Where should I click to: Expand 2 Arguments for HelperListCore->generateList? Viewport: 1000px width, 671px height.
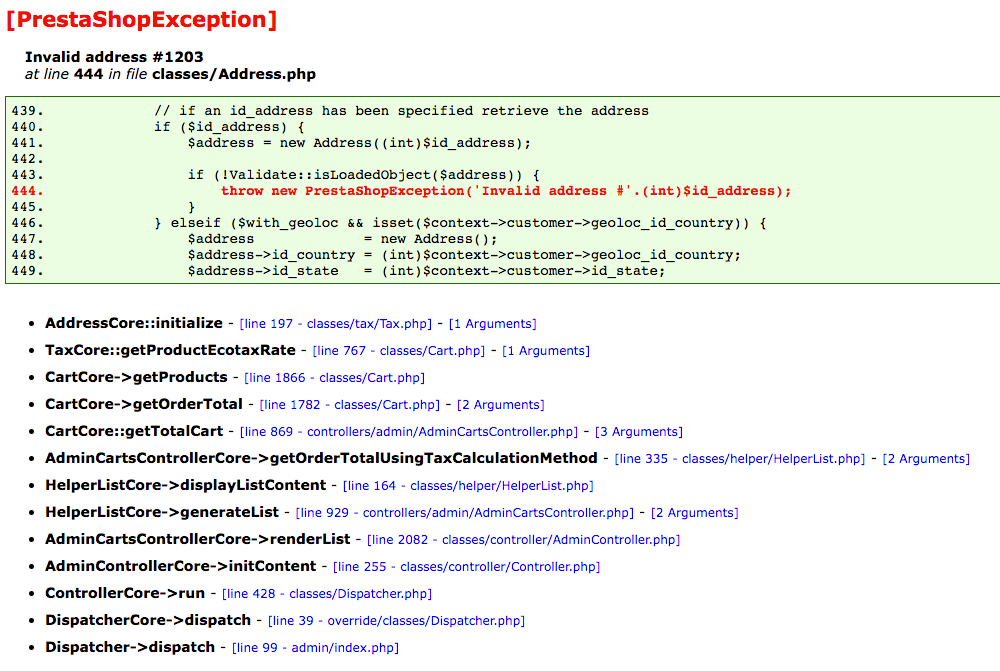coord(695,513)
